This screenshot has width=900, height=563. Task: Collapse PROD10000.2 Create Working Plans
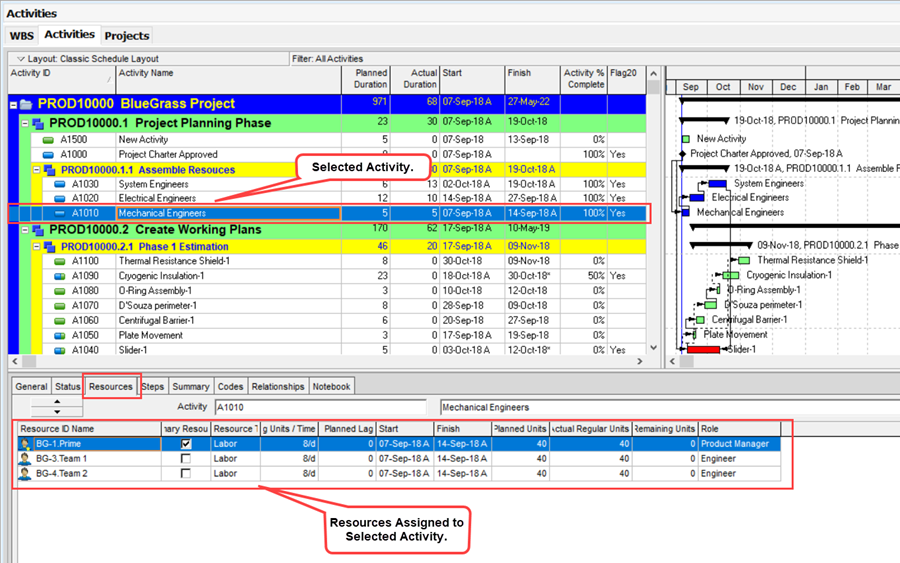click(x=25, y=230)
